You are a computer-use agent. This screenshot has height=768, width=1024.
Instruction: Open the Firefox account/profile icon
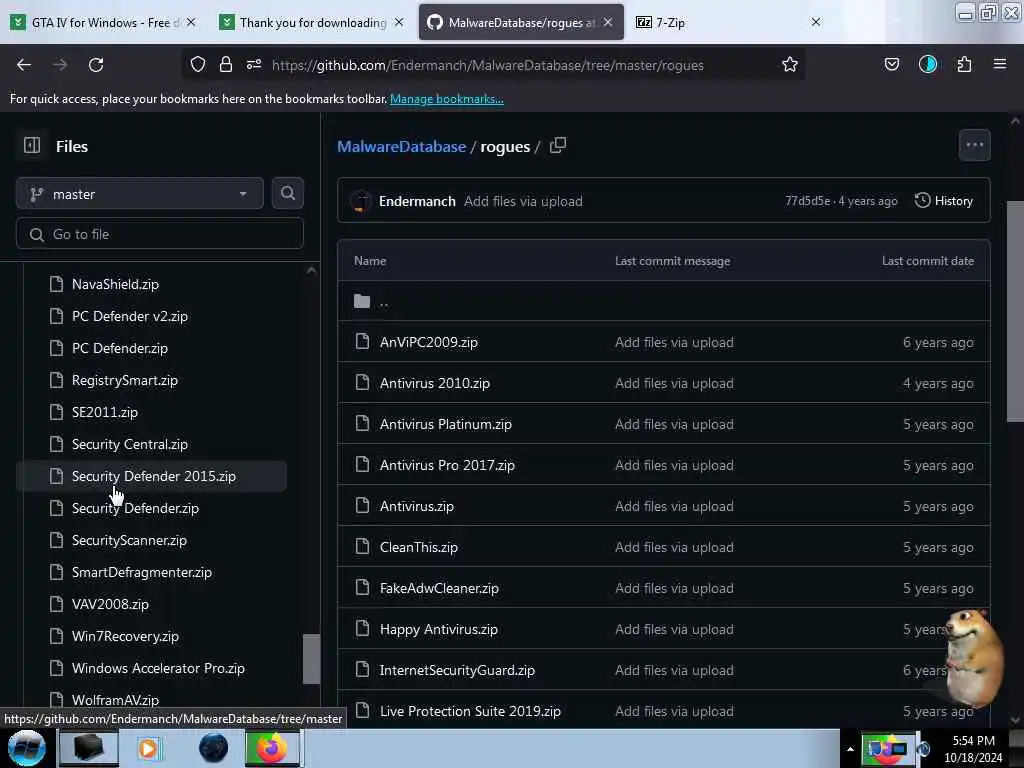tap(927, 64)
